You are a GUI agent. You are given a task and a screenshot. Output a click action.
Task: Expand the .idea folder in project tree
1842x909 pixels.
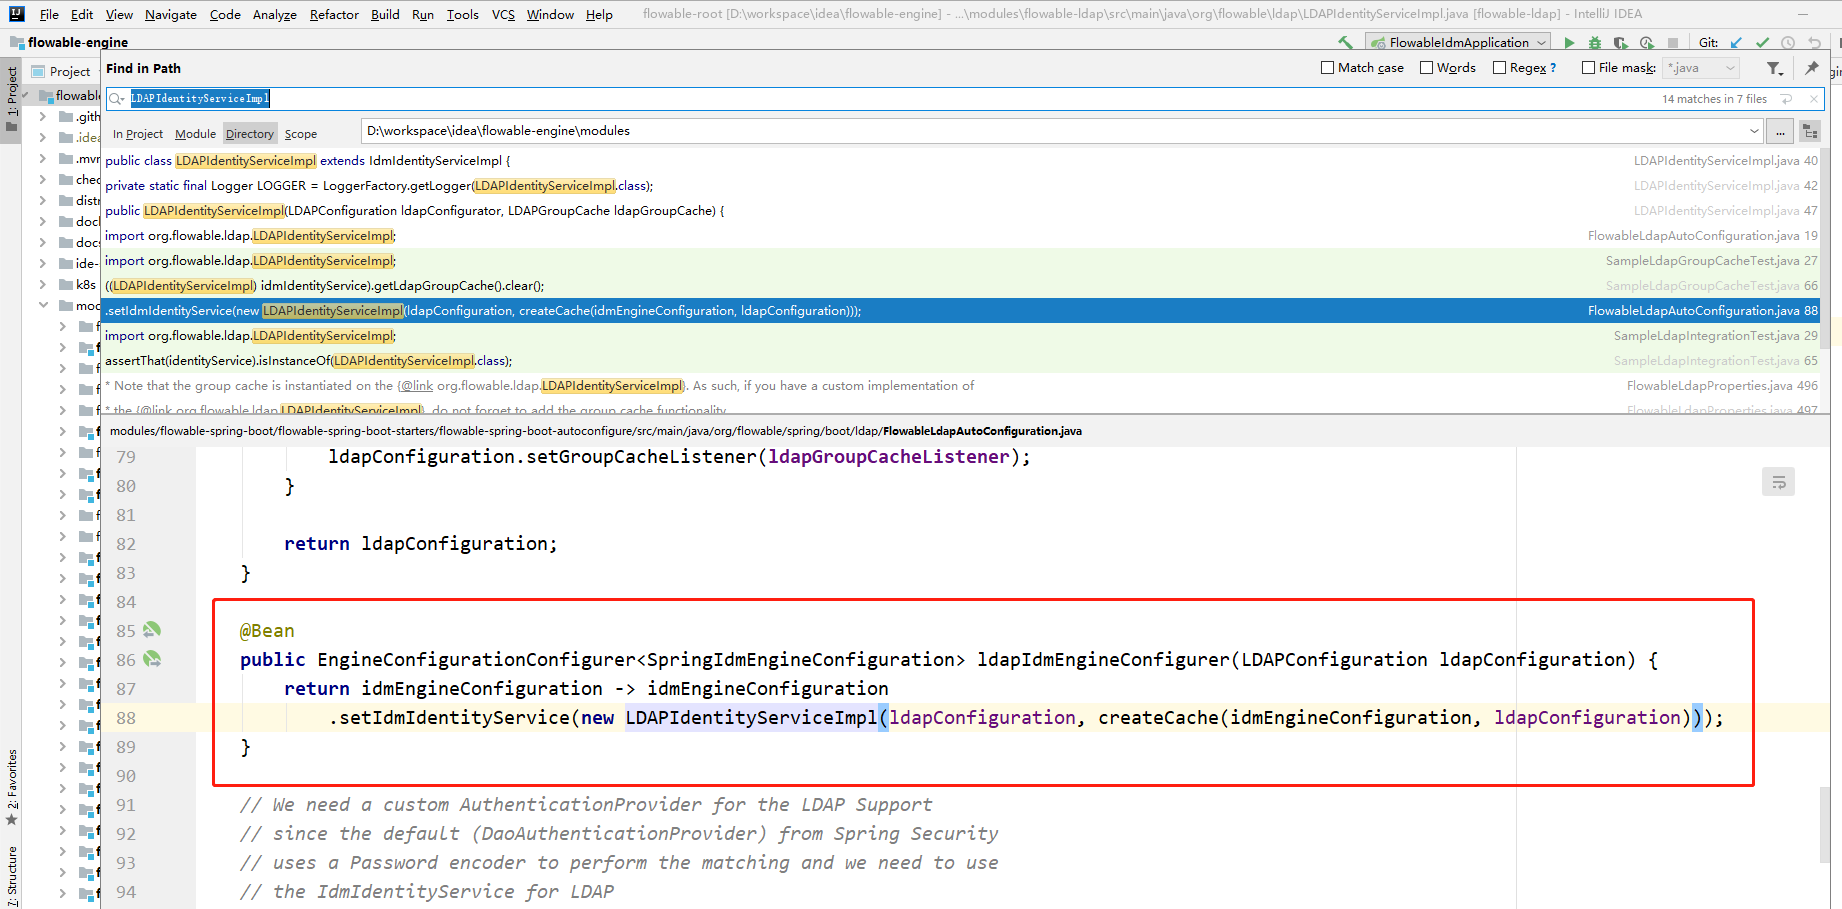click(42, 138)
